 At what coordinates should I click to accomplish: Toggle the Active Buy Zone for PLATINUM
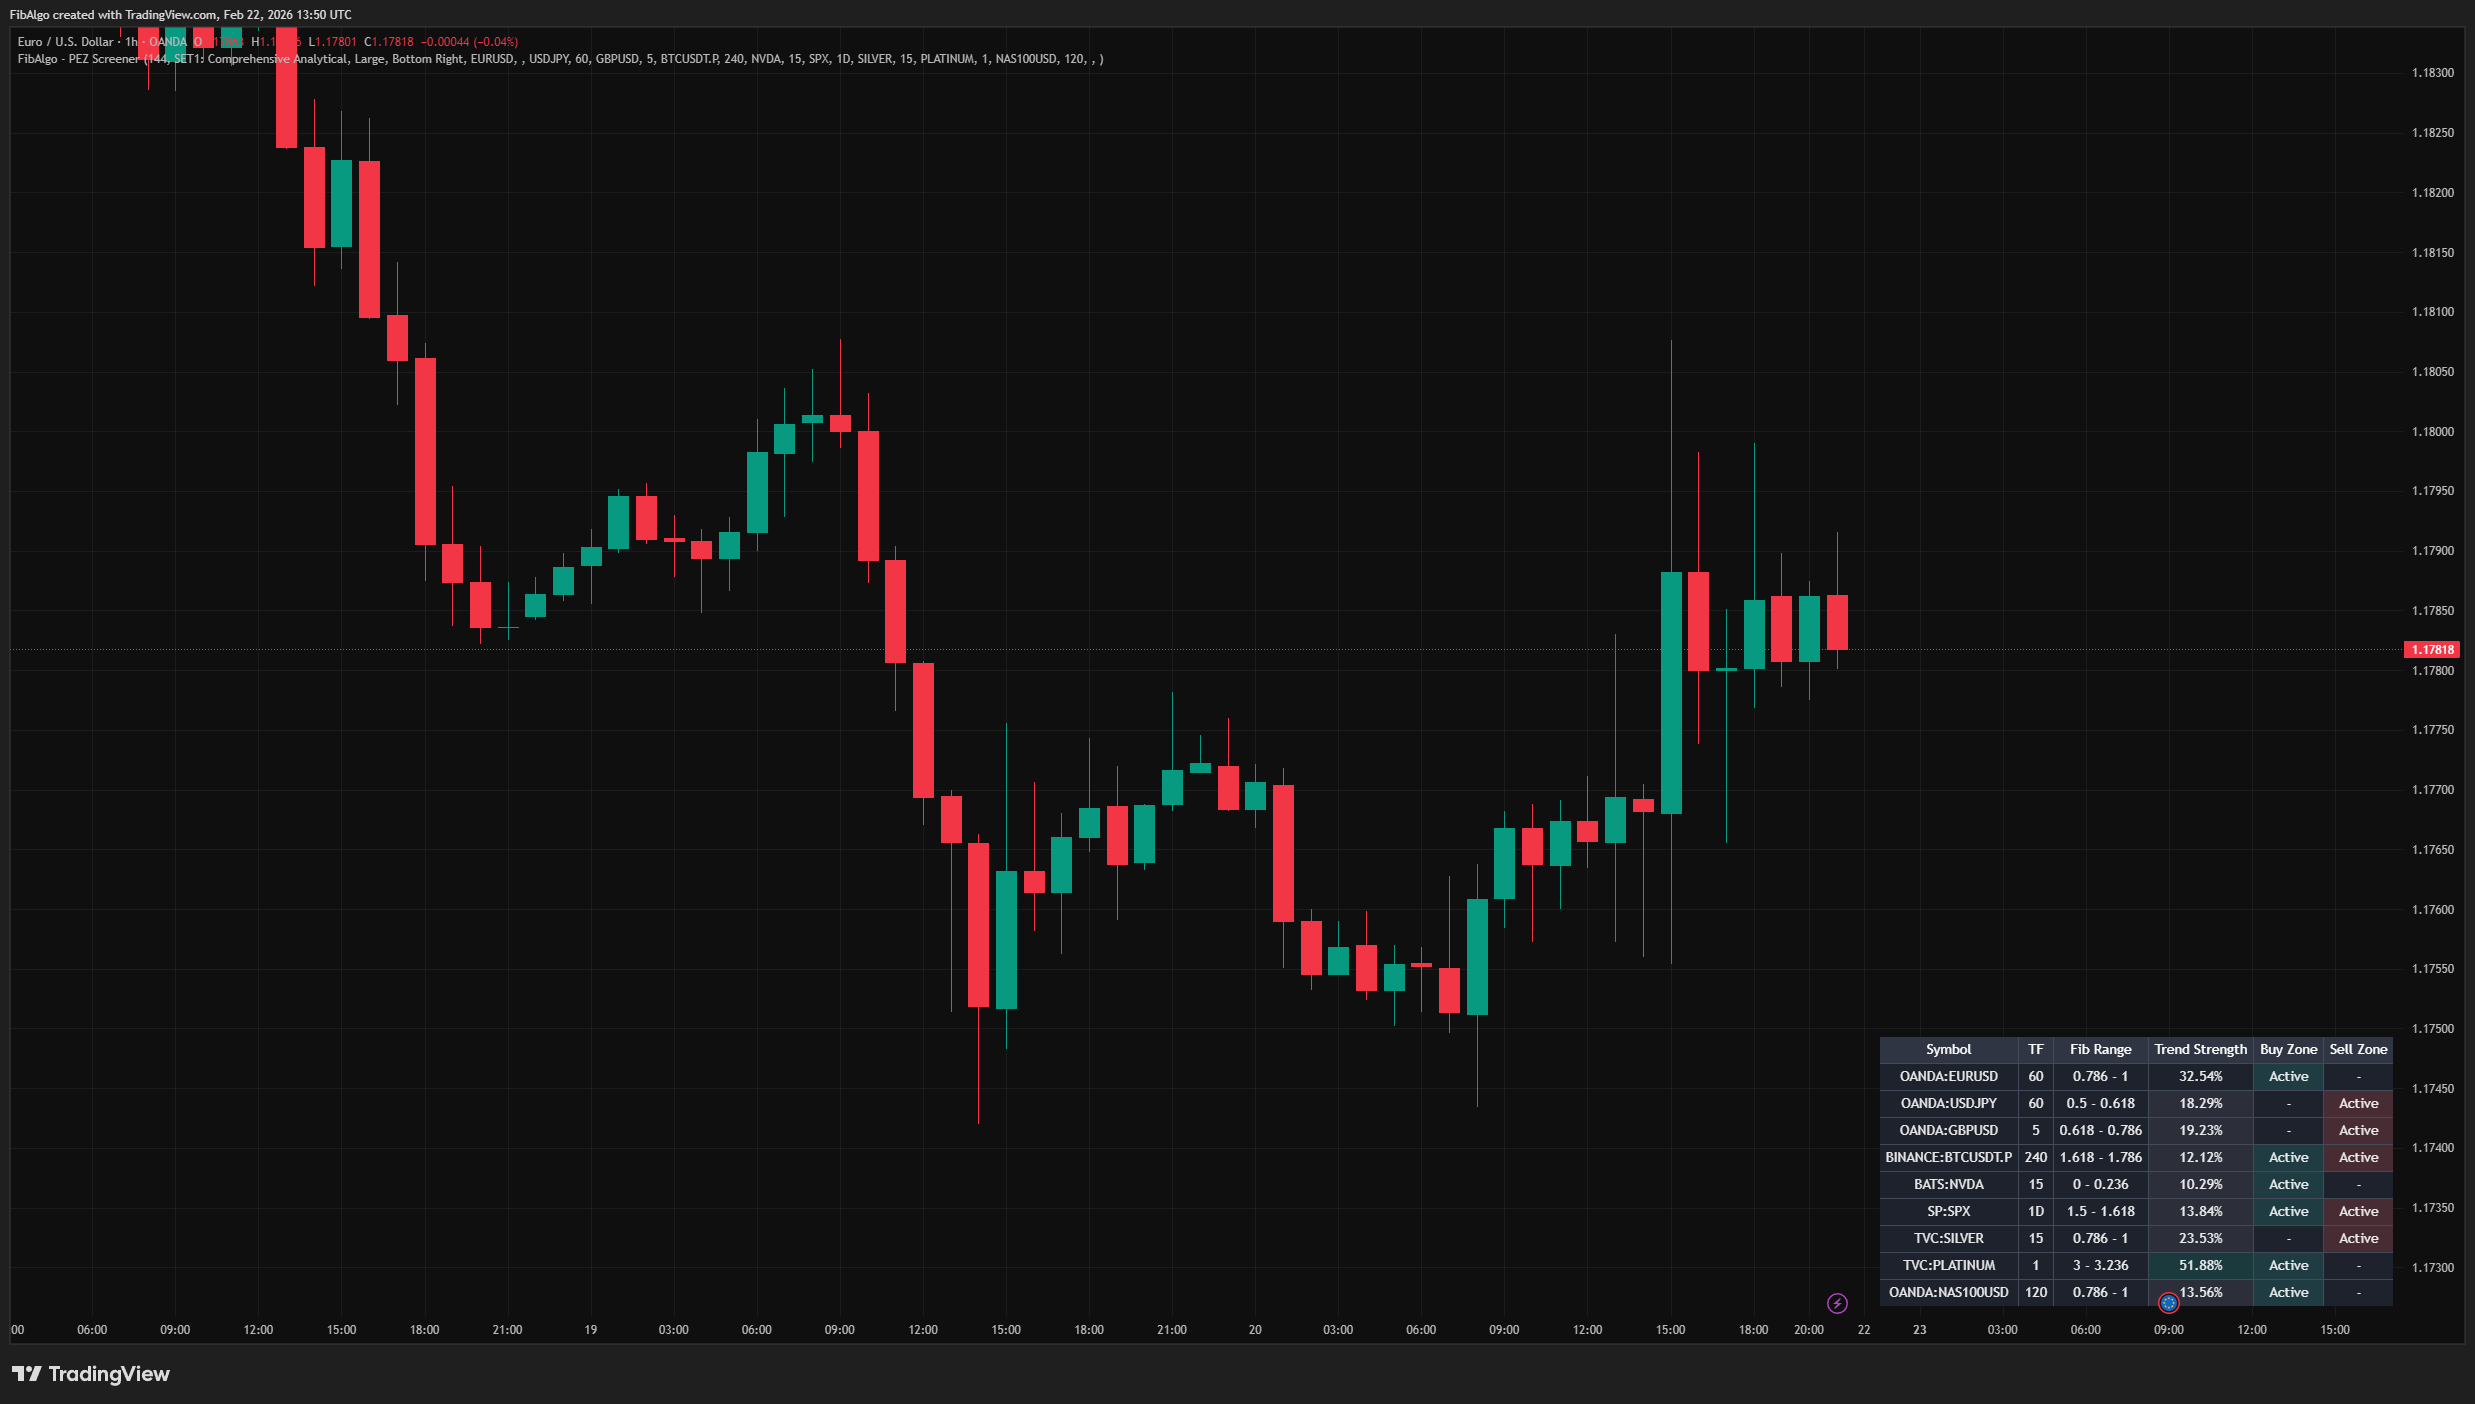pos(2288,1265)
